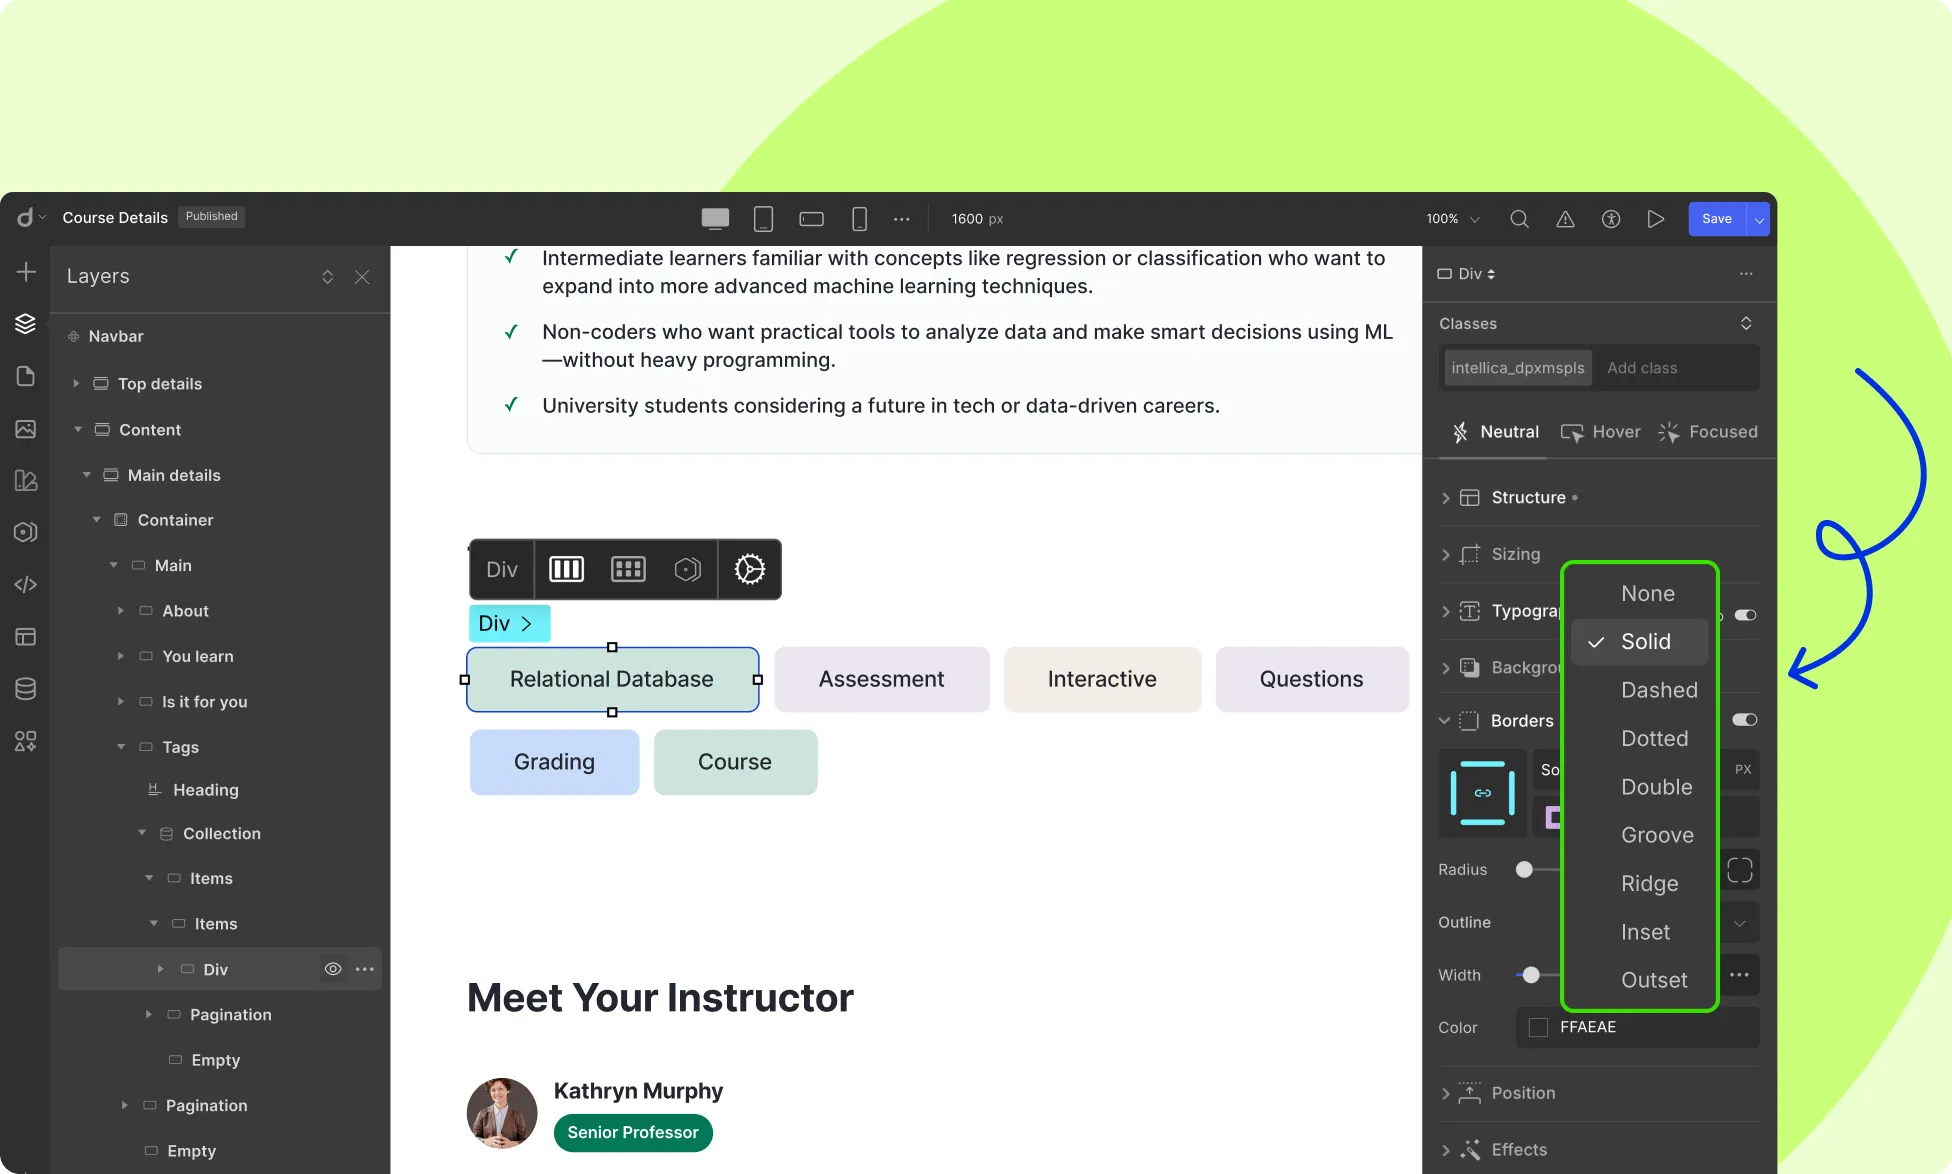This screenshot has height=1174, width=1952.
Task: Toggle visibility of the Div layer
Action: 333,969
